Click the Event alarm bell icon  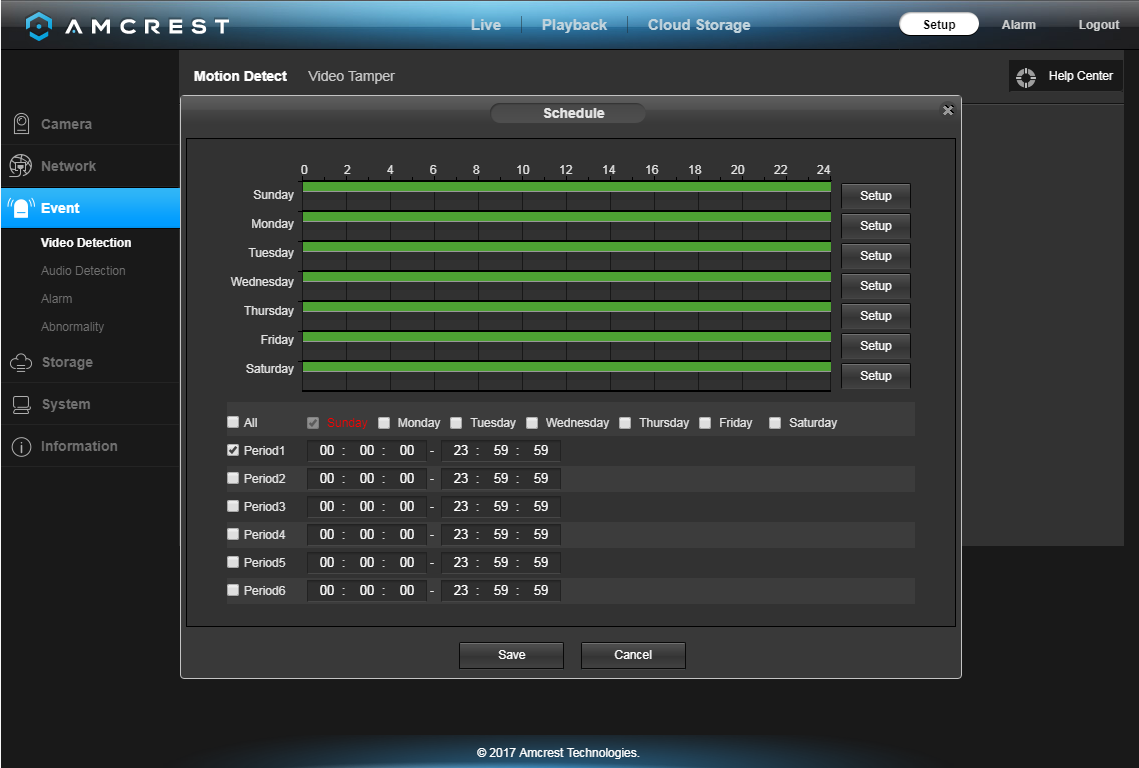[x=21, y=209]
